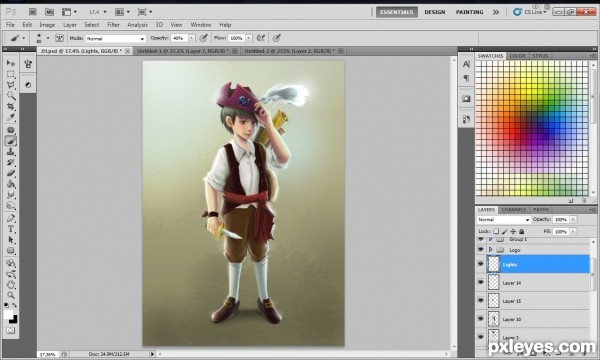Select the Move tool
The image size is (600, 360).
pos(11,63)
